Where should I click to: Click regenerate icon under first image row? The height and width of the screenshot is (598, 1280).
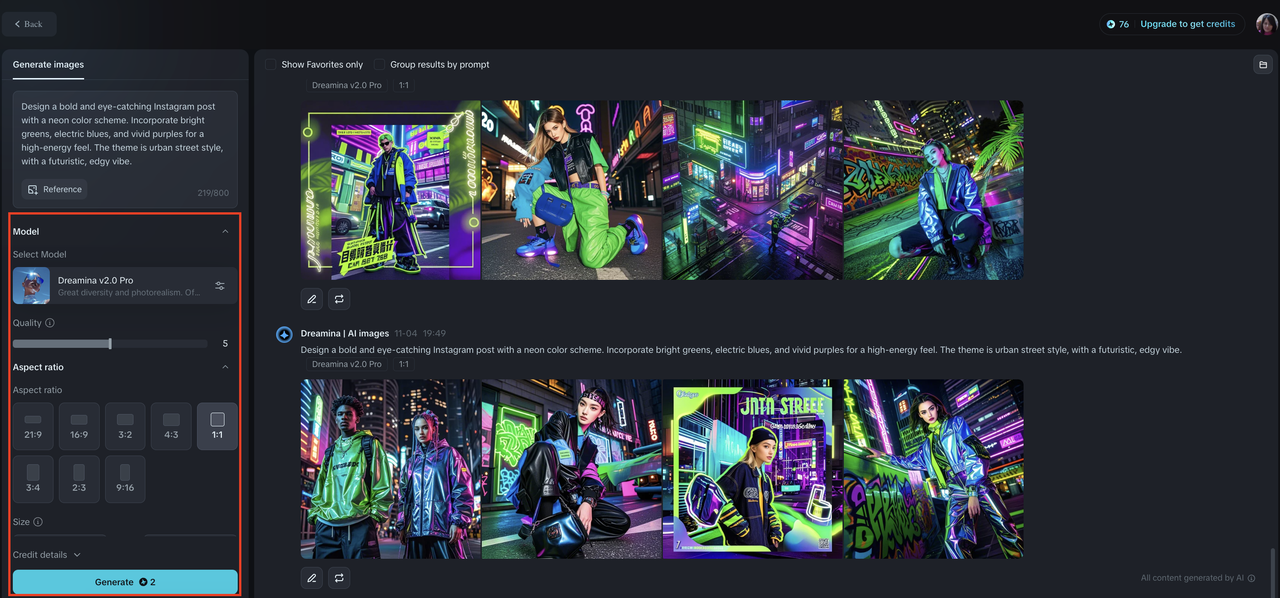click(339, 299)
